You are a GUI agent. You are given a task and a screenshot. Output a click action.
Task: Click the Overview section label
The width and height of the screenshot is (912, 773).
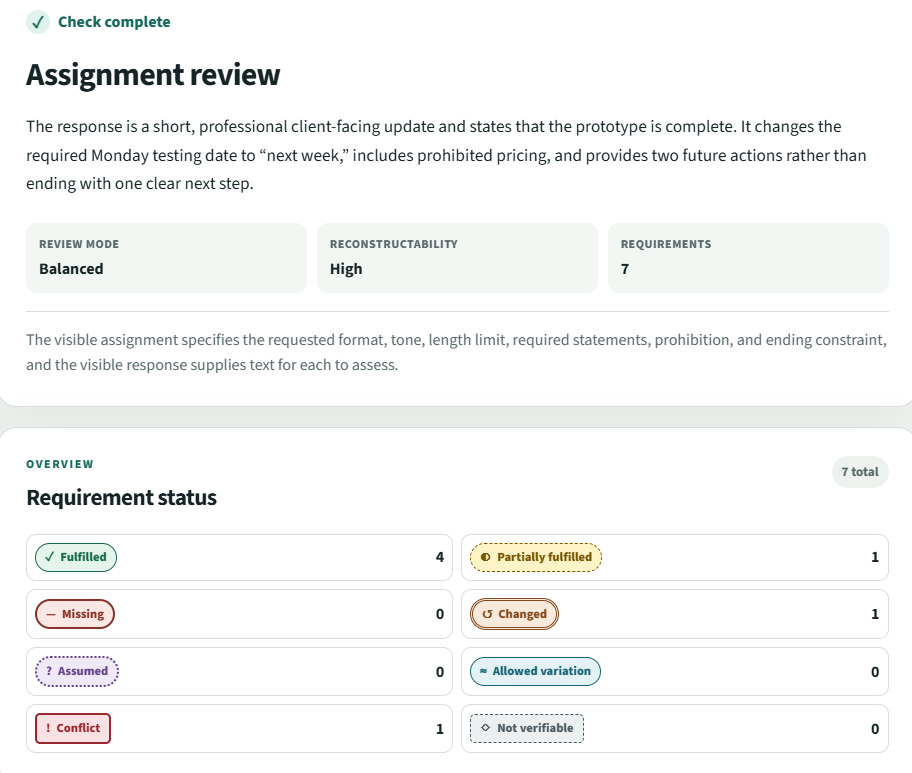pos(60,464)
